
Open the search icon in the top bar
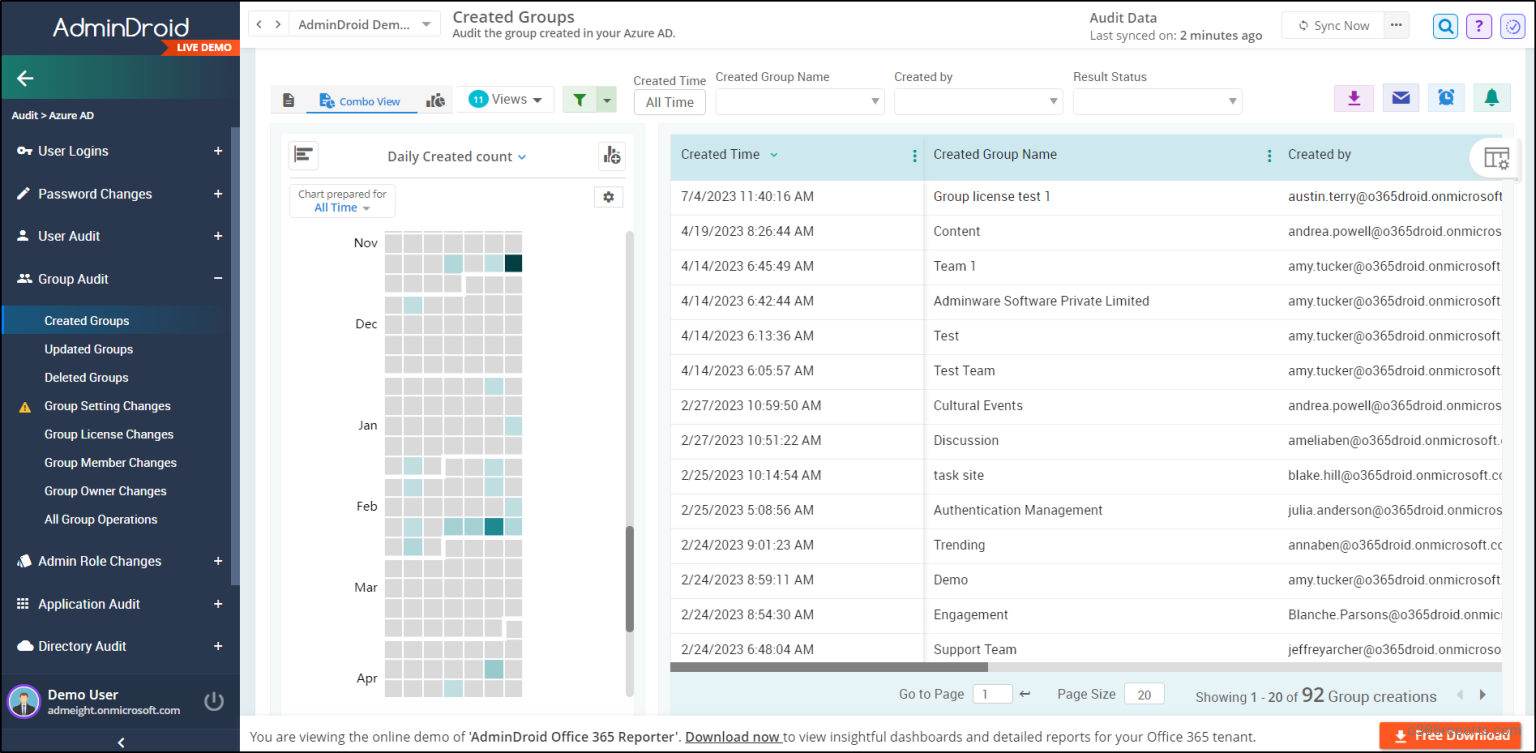1445,26
